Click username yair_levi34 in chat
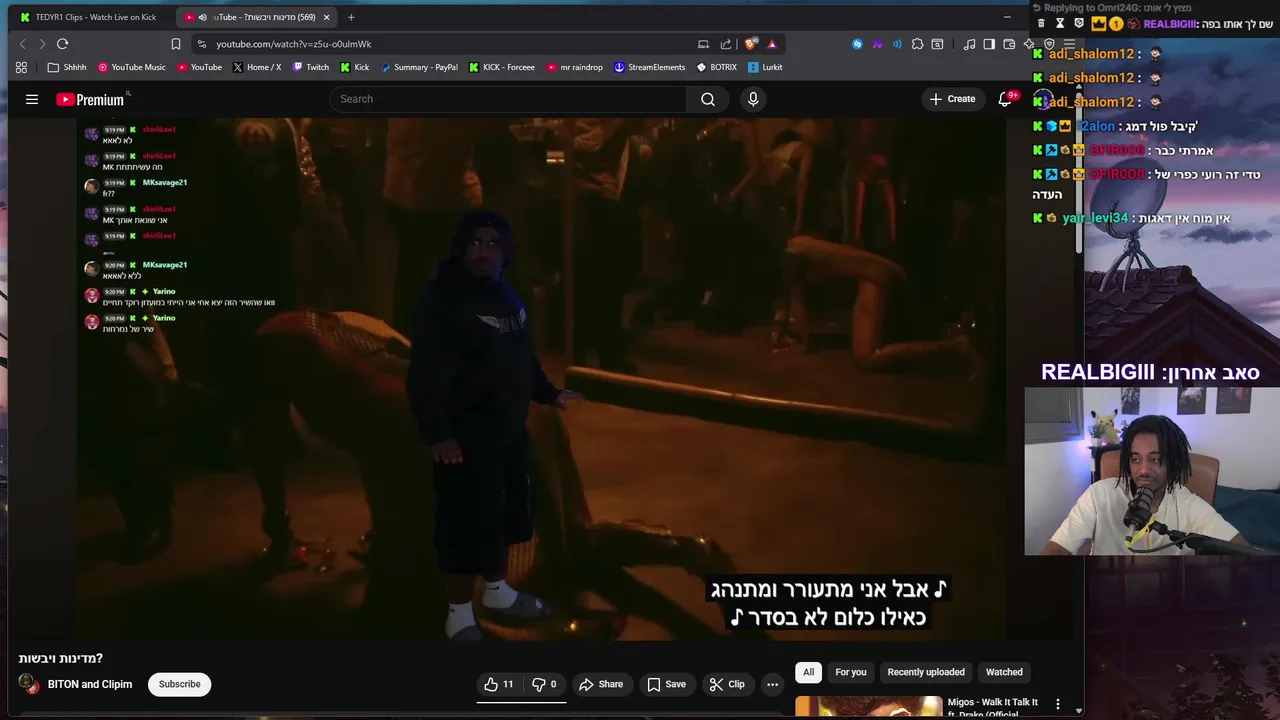This screenshot has height=720, width=1280. click(x=1095, y=218)
